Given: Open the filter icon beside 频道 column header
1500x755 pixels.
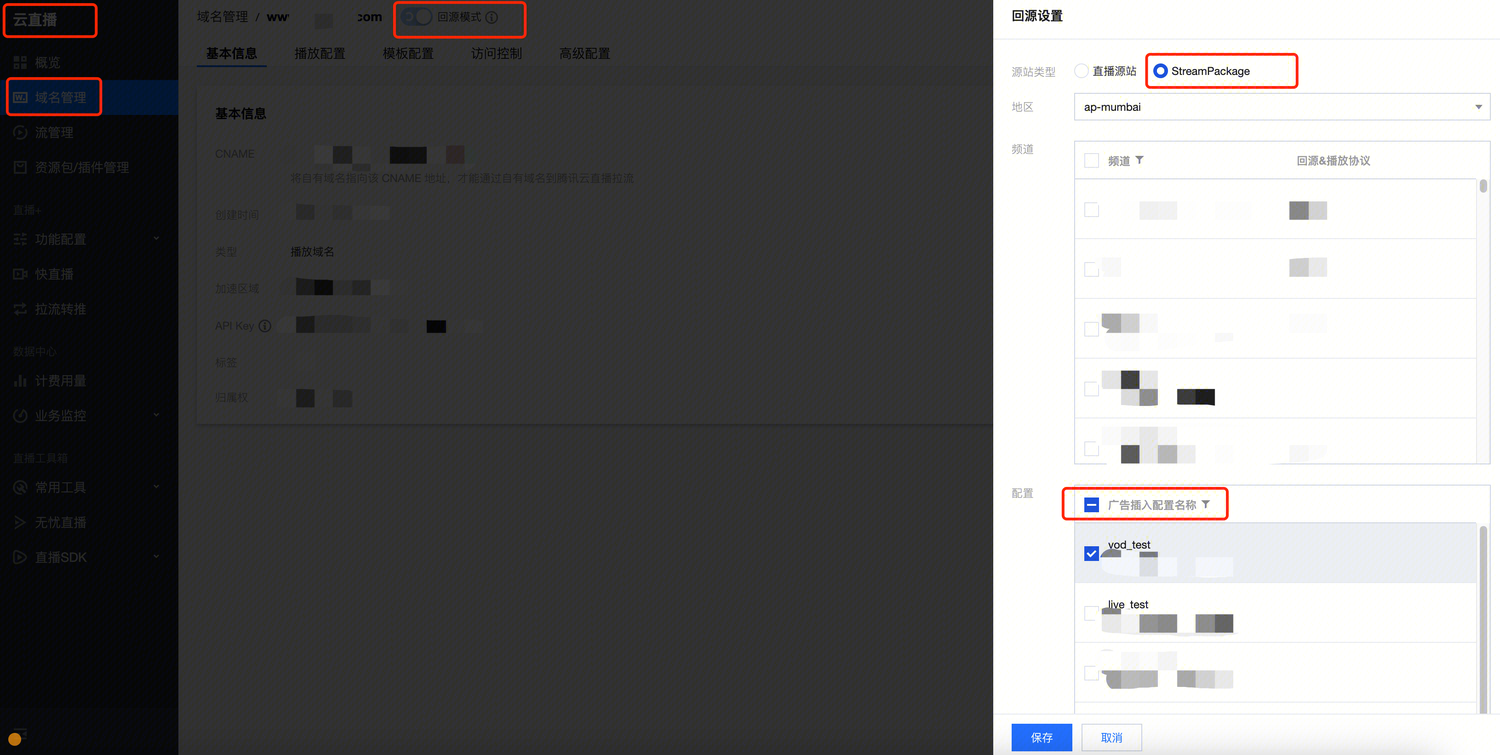Looking at the screenshot, I should click(1139, 161).
